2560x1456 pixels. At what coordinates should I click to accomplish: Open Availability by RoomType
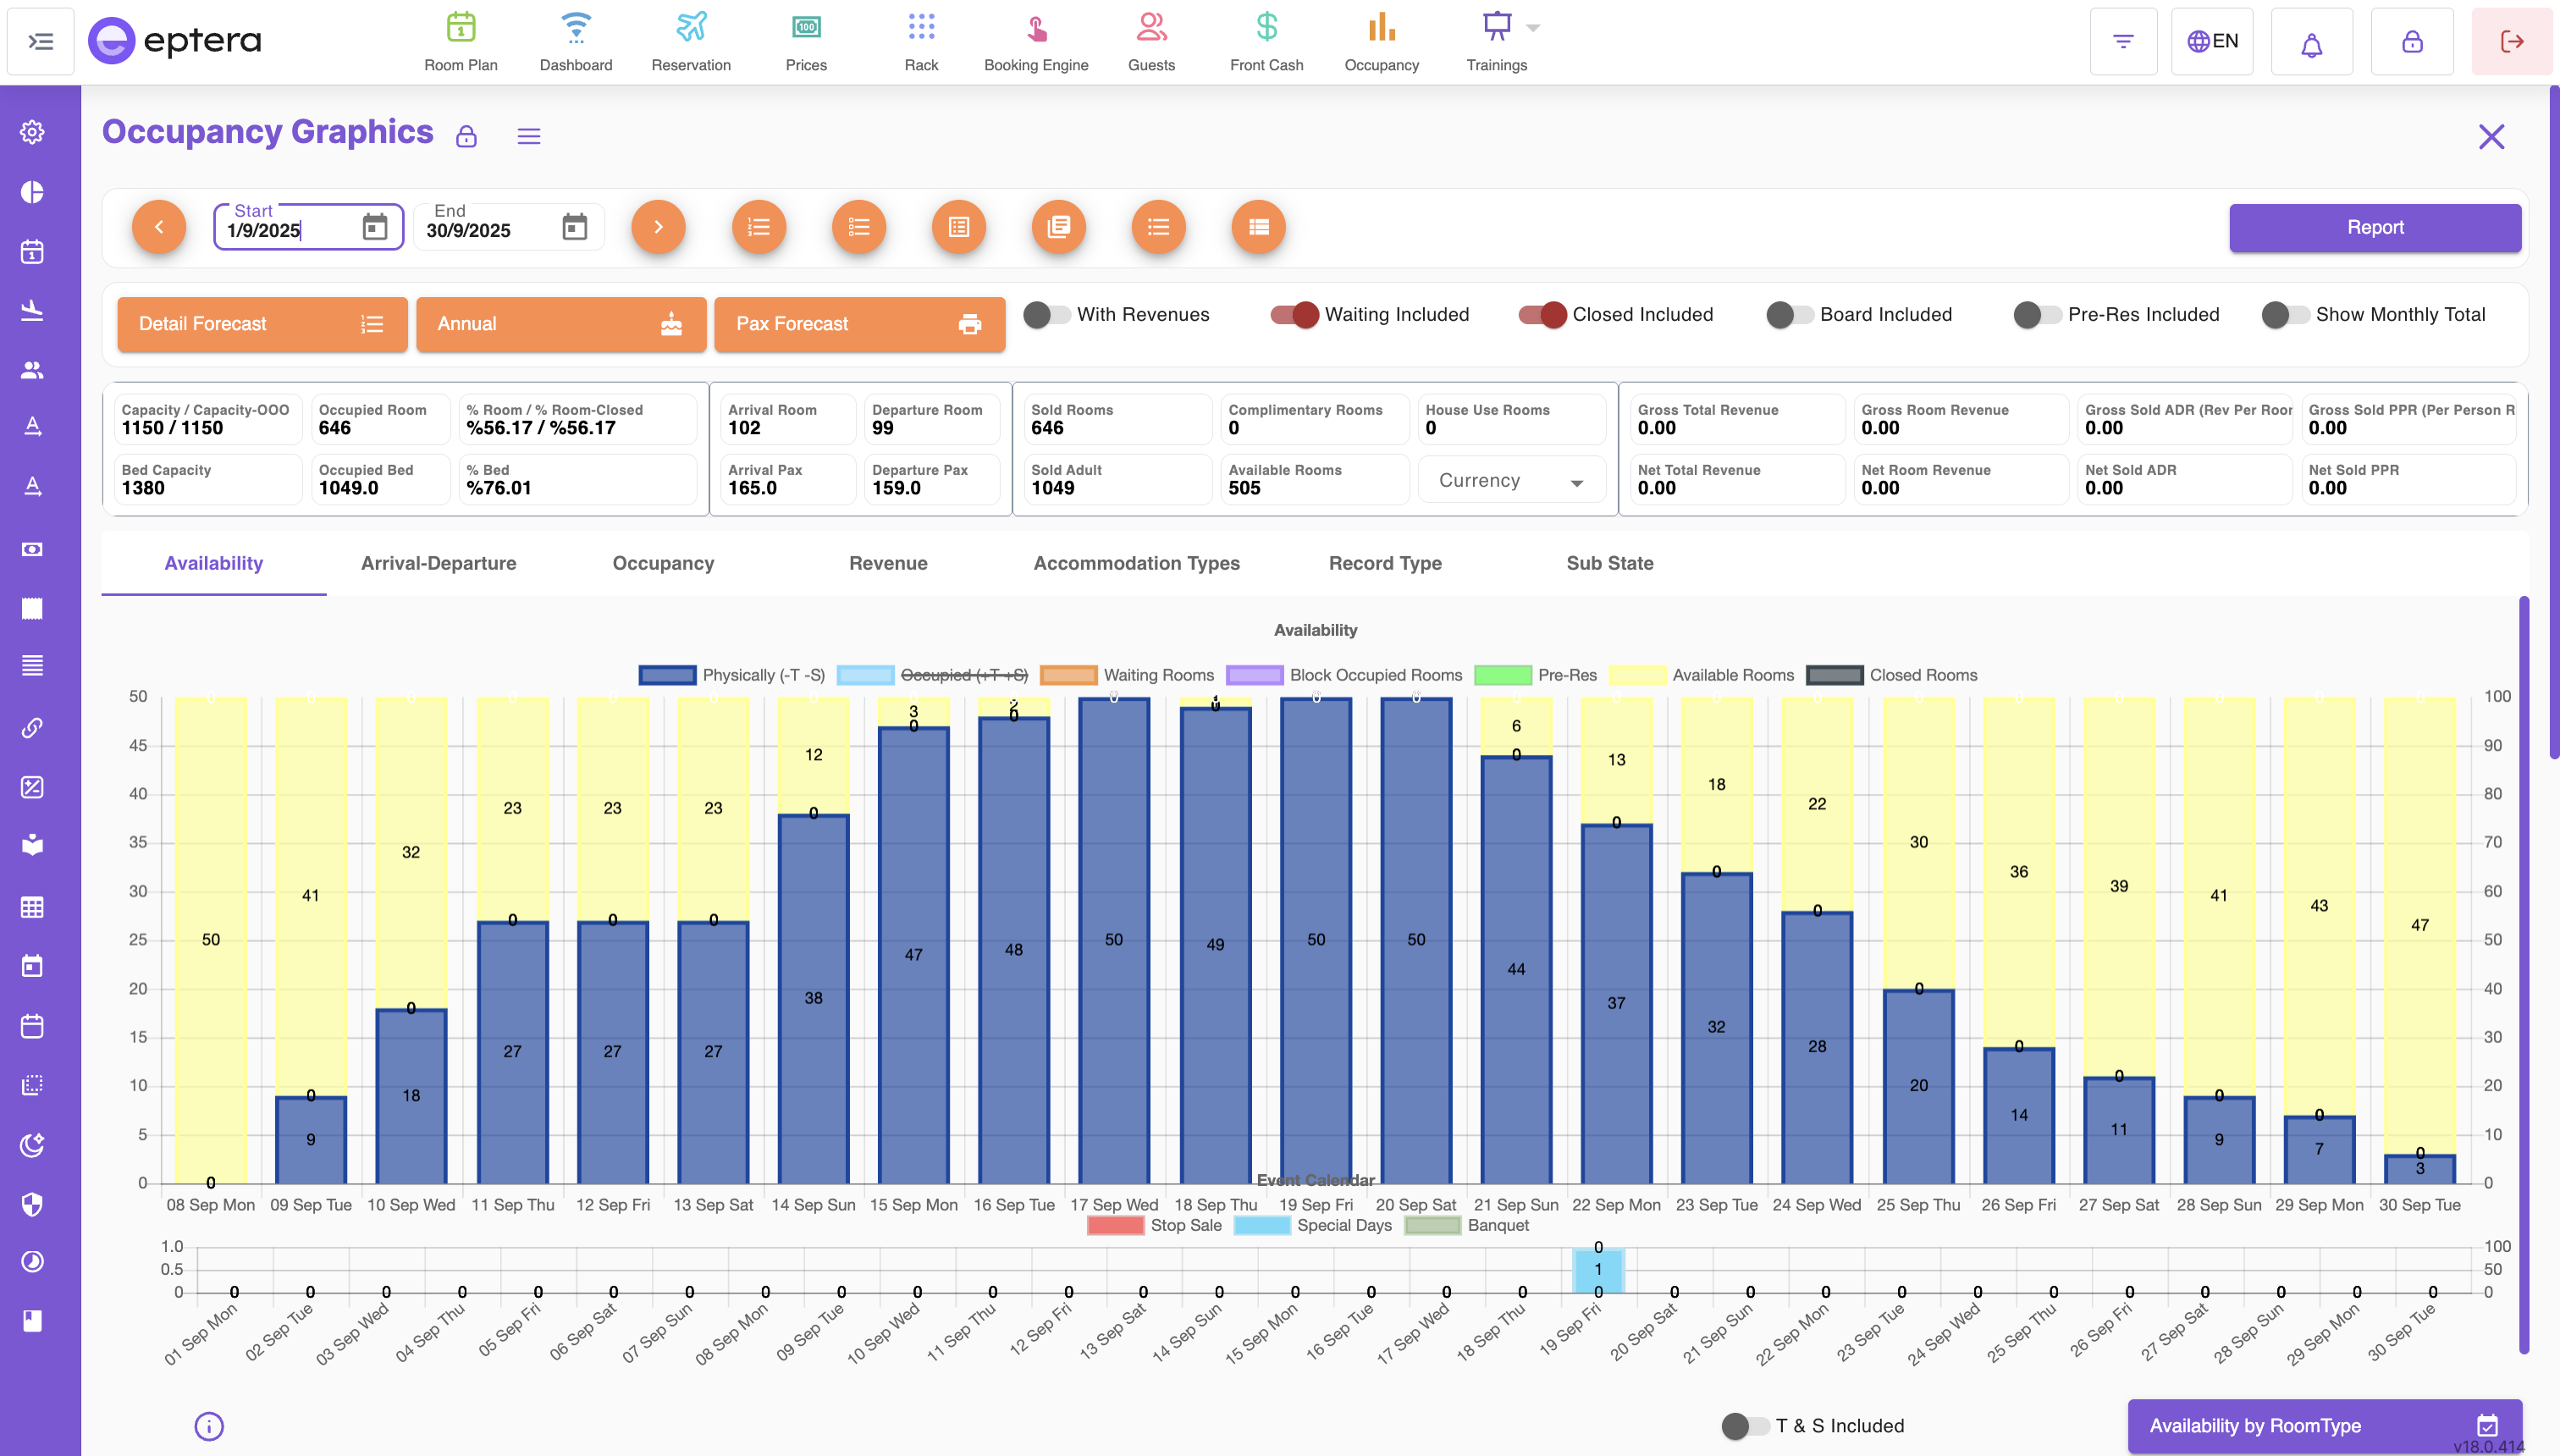[2324, 1426]
